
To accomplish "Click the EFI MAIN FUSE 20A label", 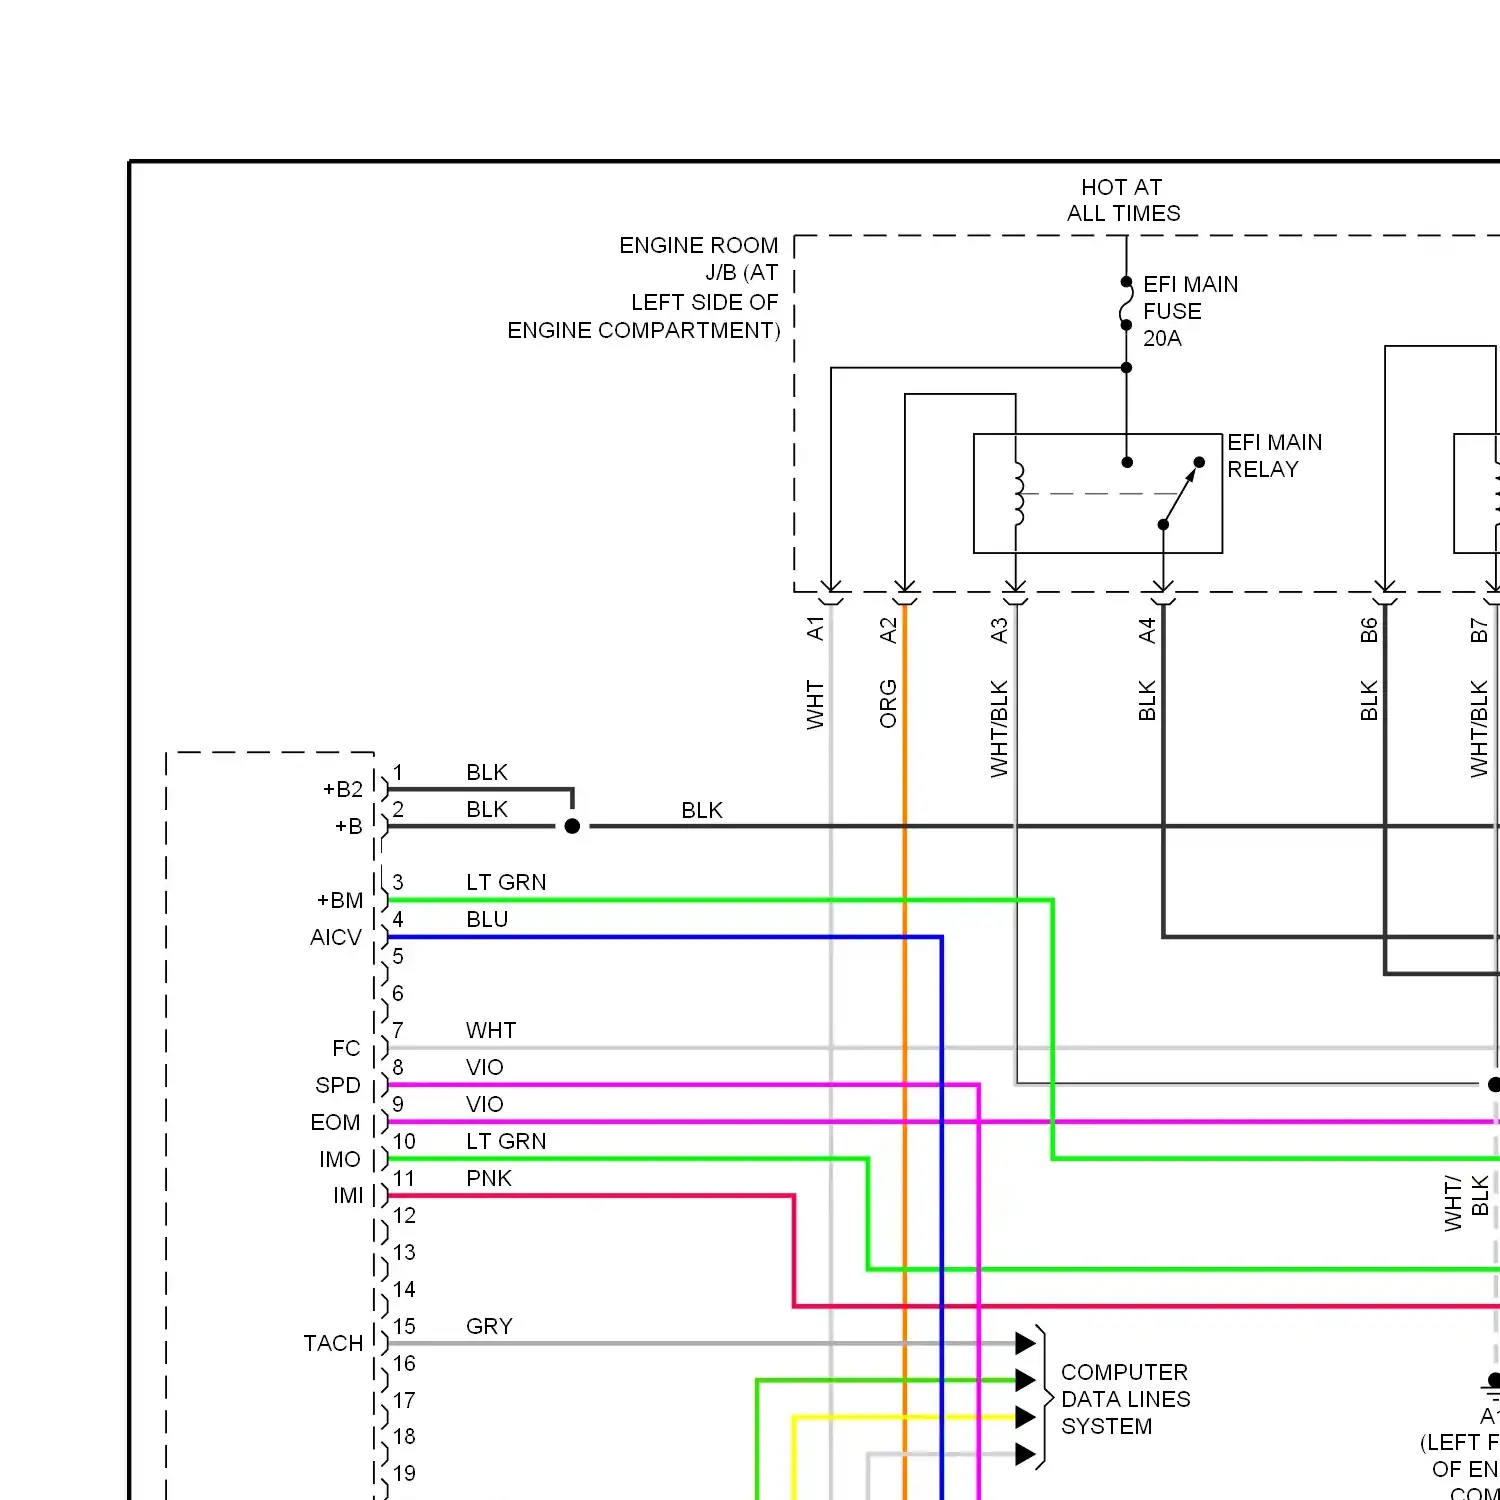I will pos(1190,311).
